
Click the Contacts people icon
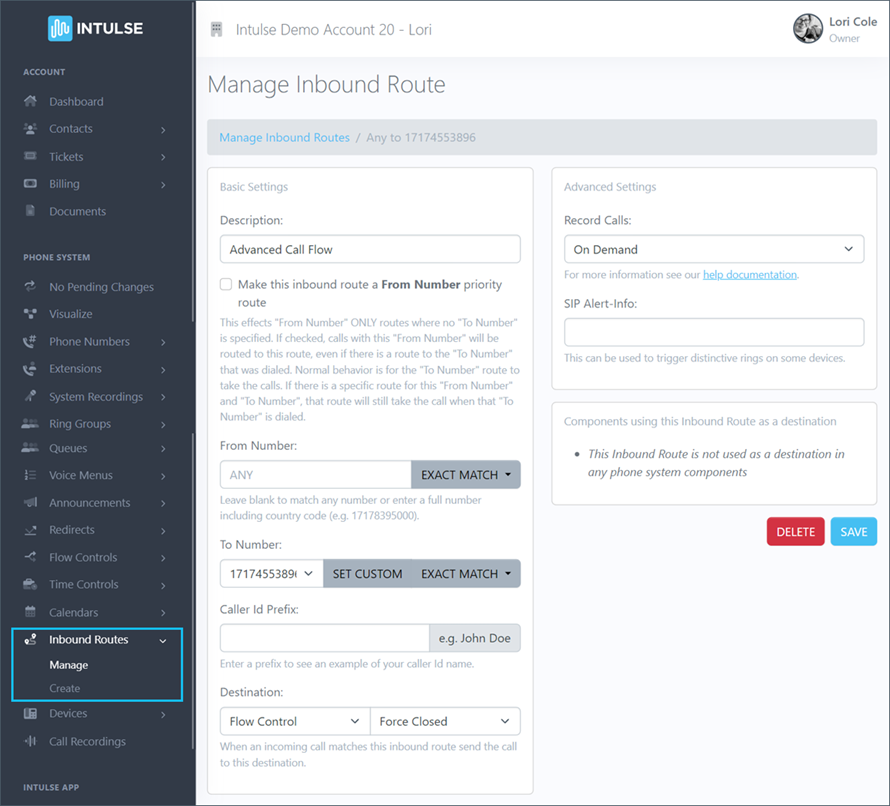(x=31, y=129)
